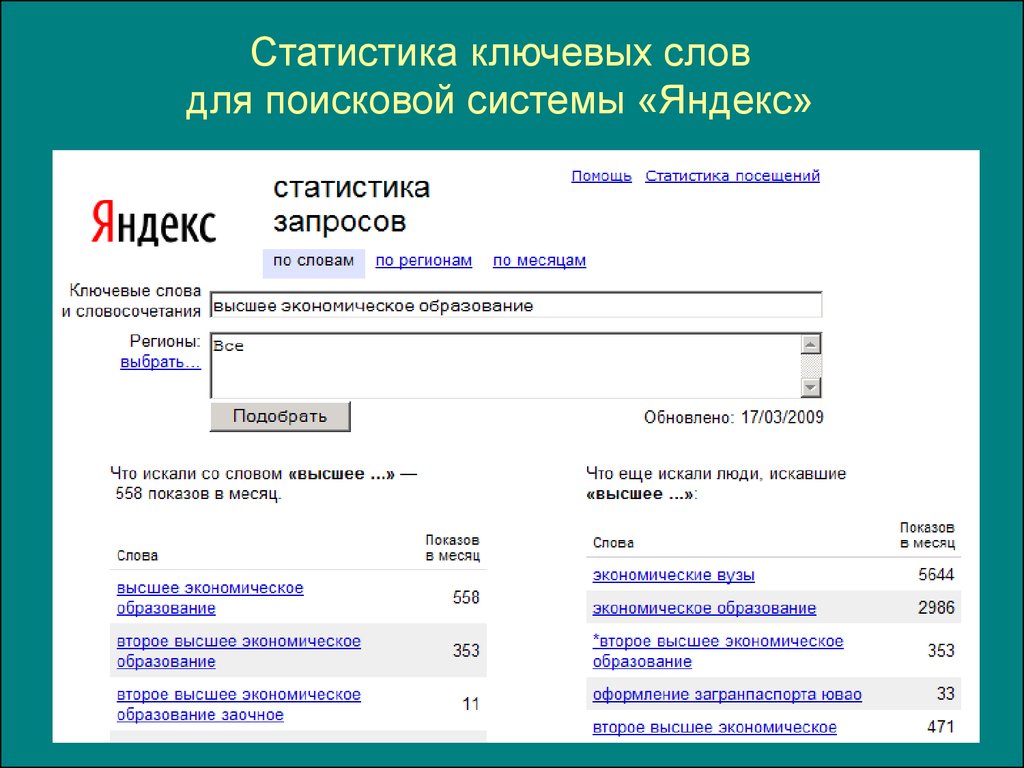Click Что еще искали люди heading
1024x768 pixels.
click(x=716, y=484)
